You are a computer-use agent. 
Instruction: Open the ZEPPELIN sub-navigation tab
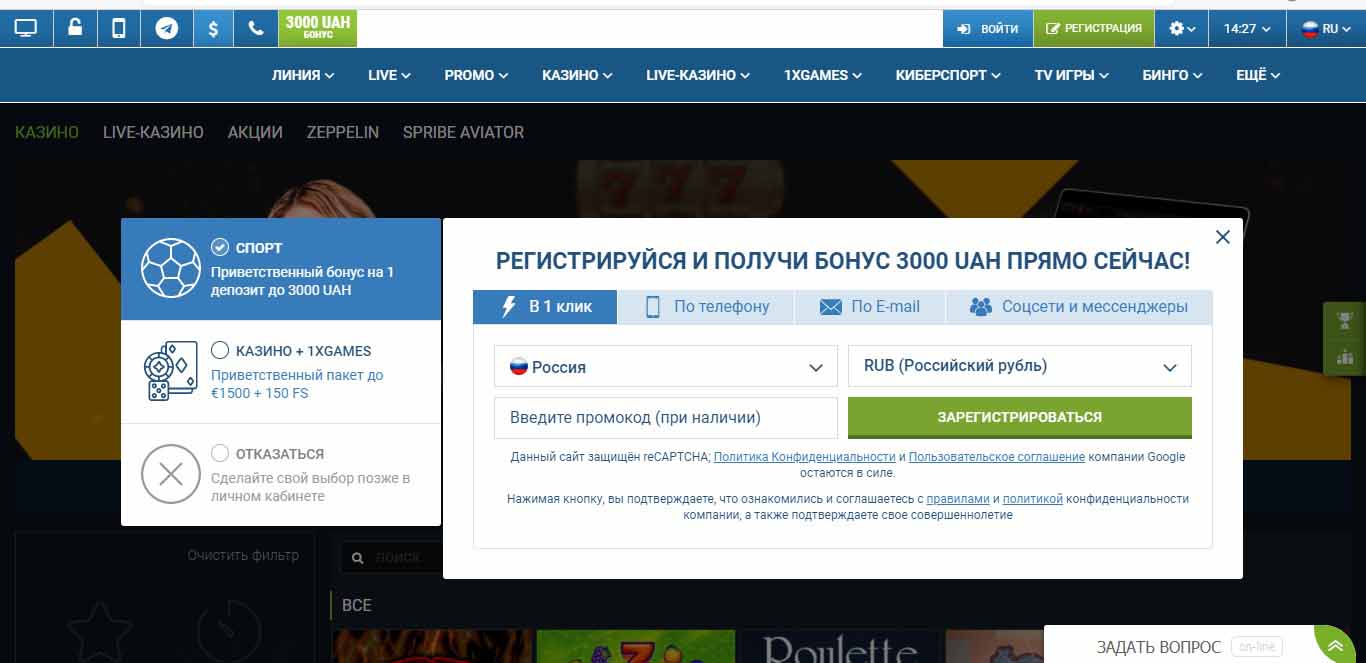click(x=343, y=132)
